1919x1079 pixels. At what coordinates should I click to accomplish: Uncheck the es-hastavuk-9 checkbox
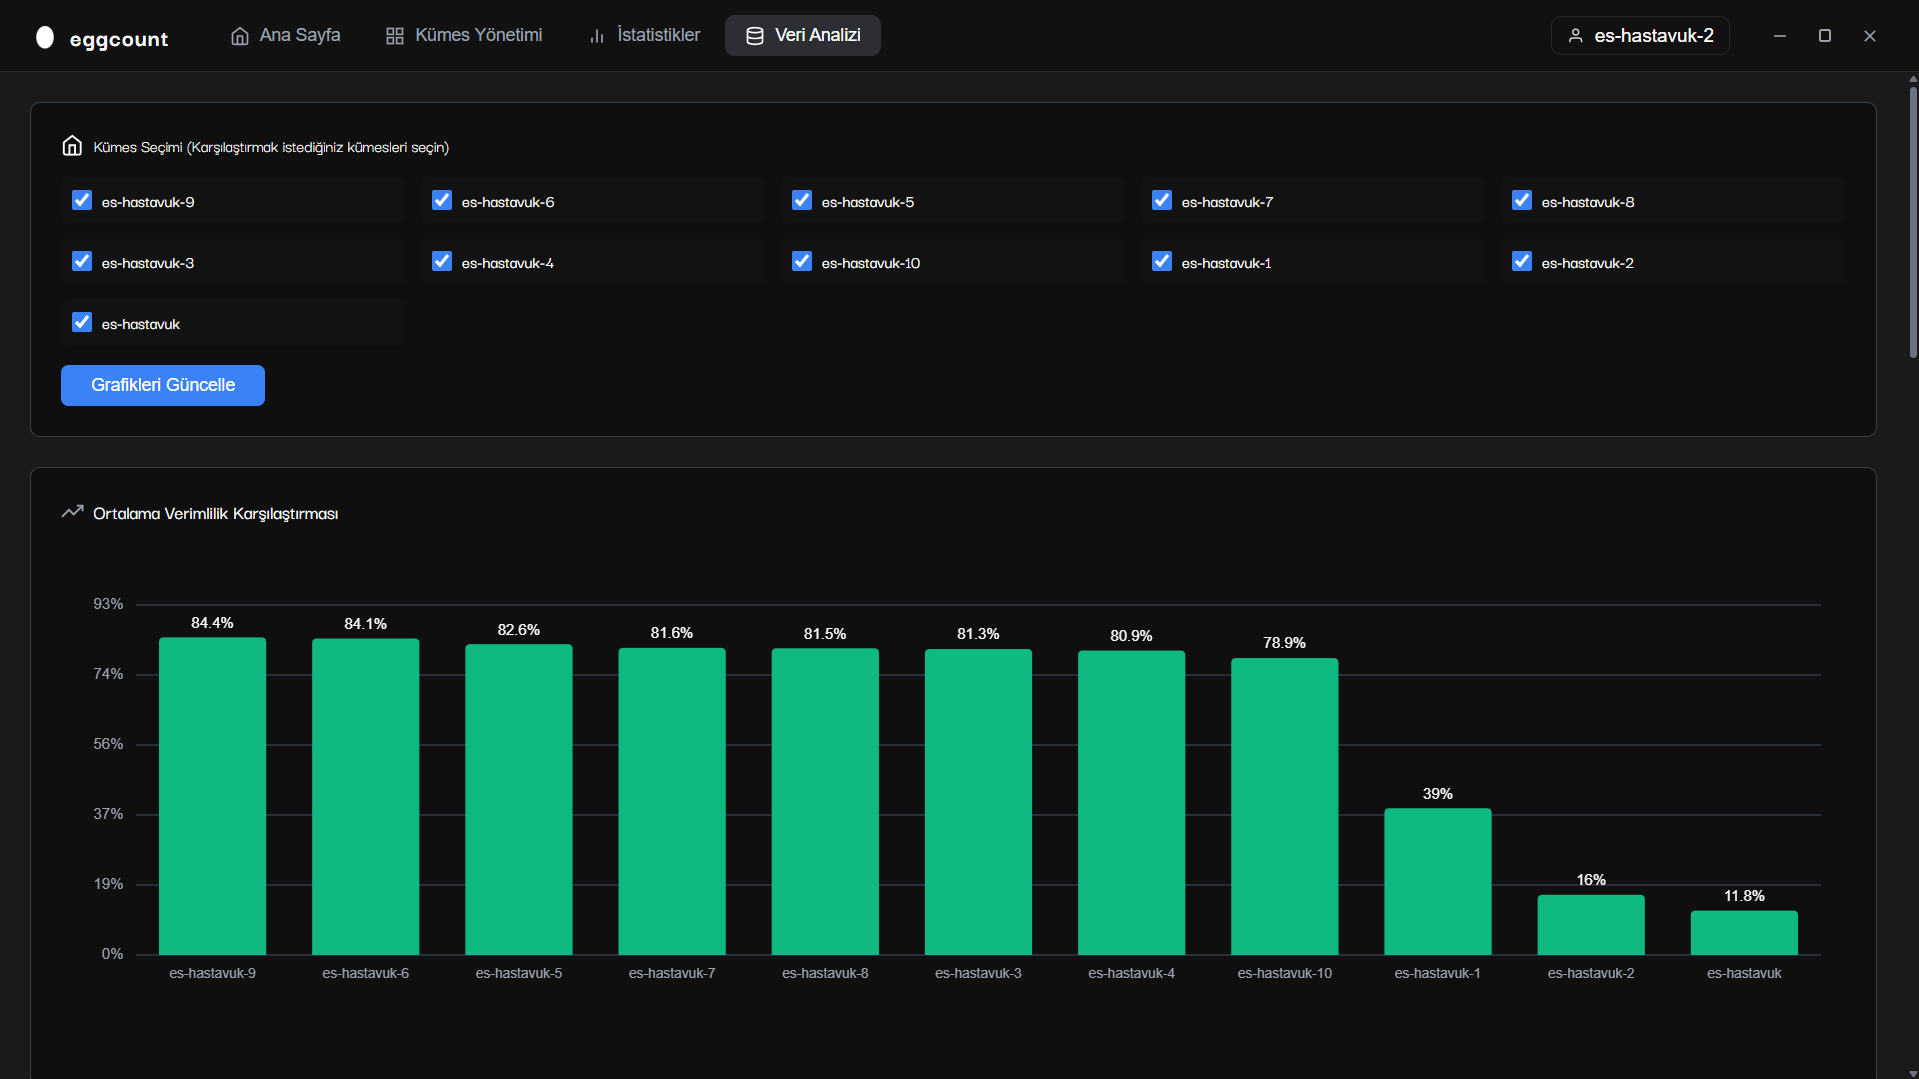click(x=82, y=201)
